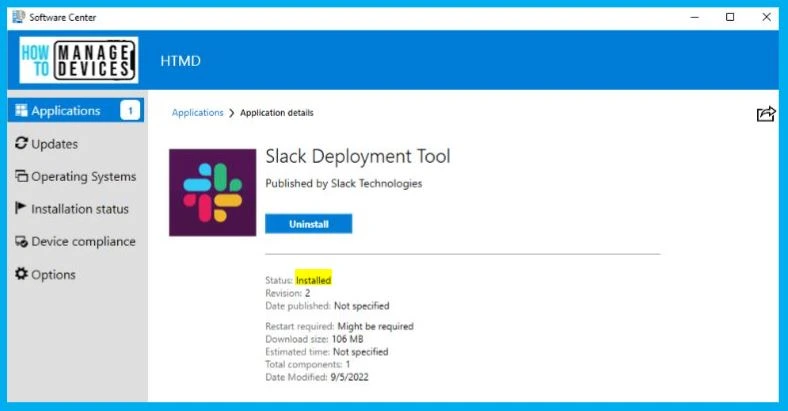Screen dimensions: 788x411
Task: Minimize the Software Center window
Action: tap(695, 17)
